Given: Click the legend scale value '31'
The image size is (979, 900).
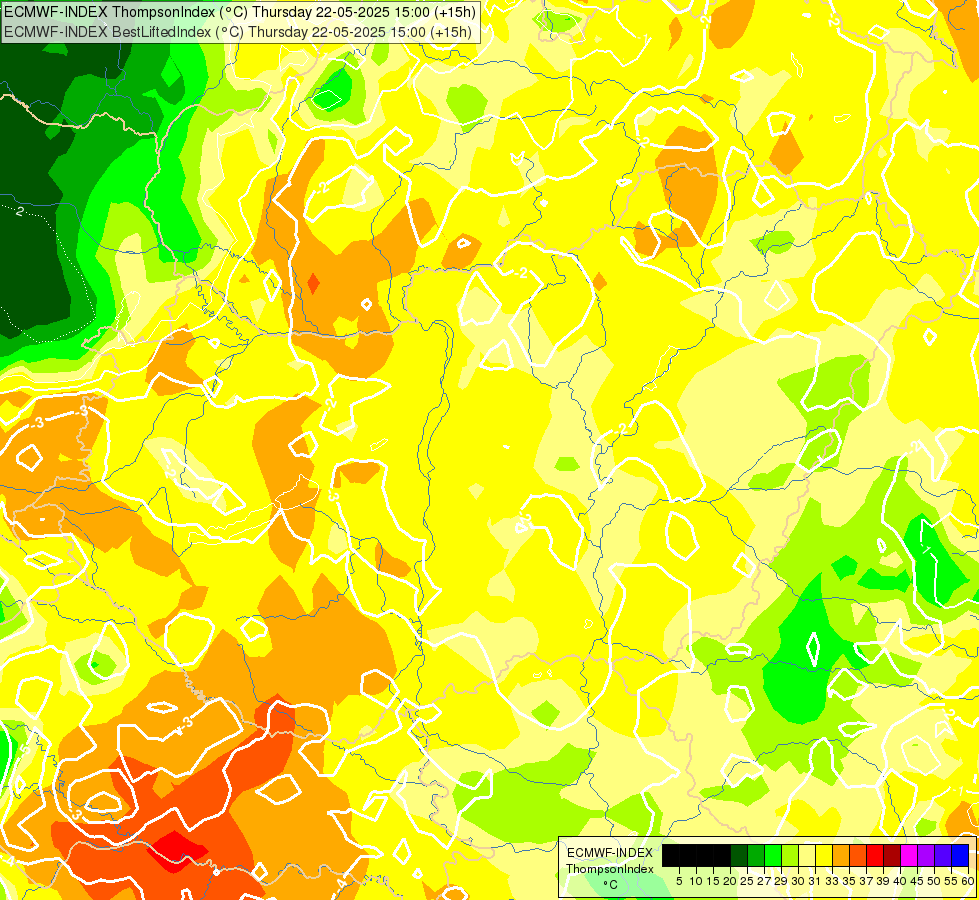Looking at the screenshot, I should coord(815,881).
